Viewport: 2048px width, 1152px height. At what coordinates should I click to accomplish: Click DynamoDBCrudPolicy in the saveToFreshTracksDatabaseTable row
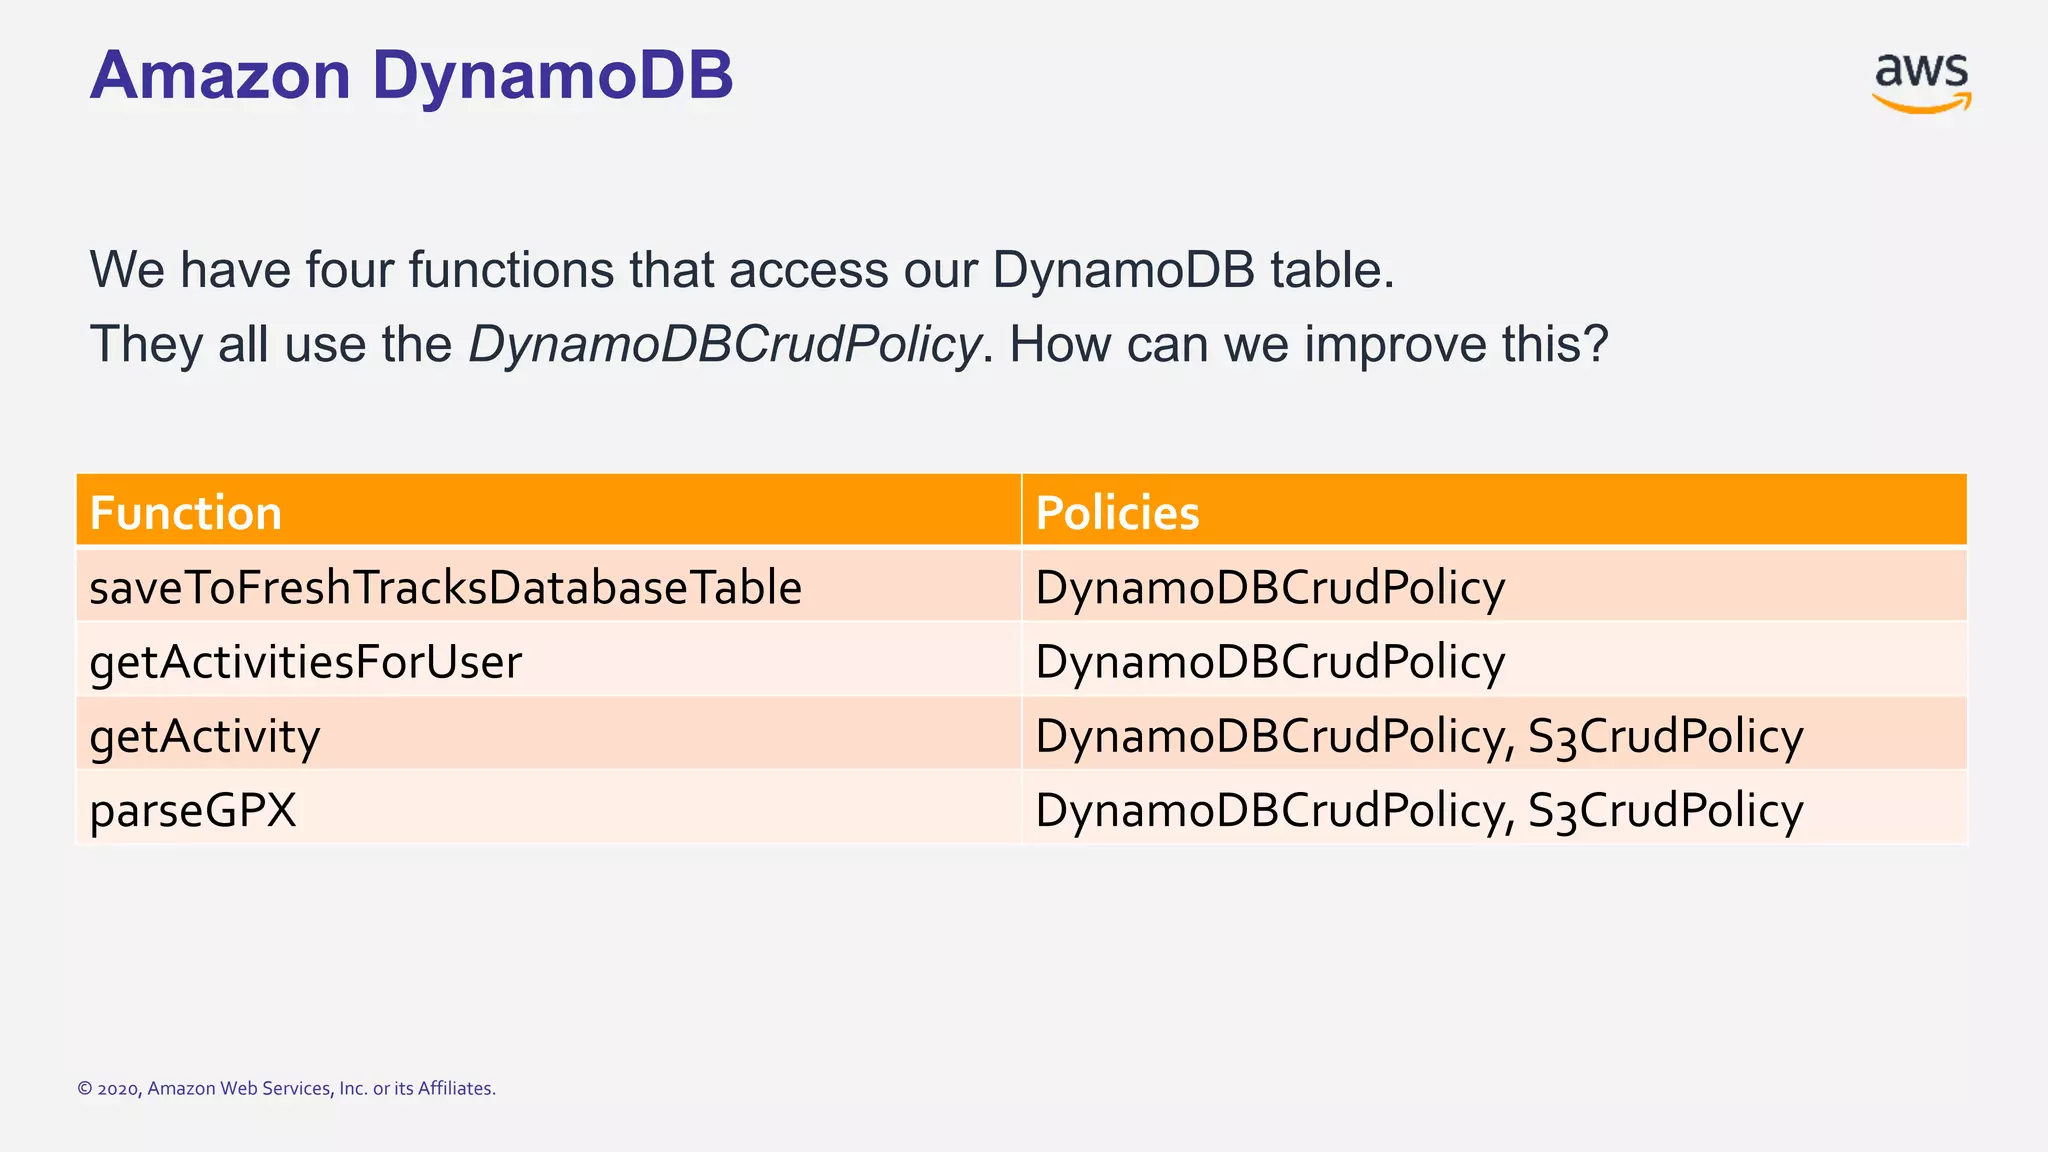pos(1270,587)
